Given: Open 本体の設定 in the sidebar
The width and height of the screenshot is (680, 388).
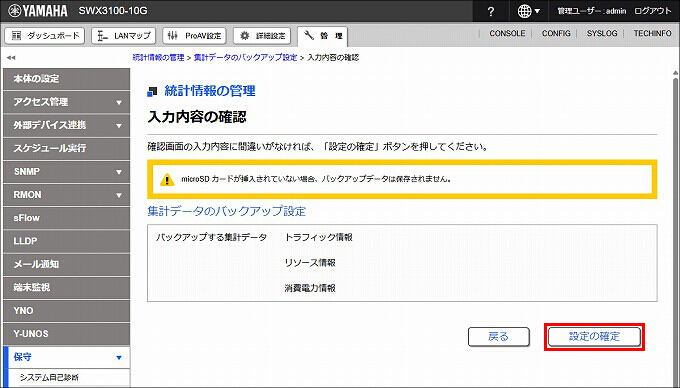Looking at the screenshot, I should coord(66,79).
